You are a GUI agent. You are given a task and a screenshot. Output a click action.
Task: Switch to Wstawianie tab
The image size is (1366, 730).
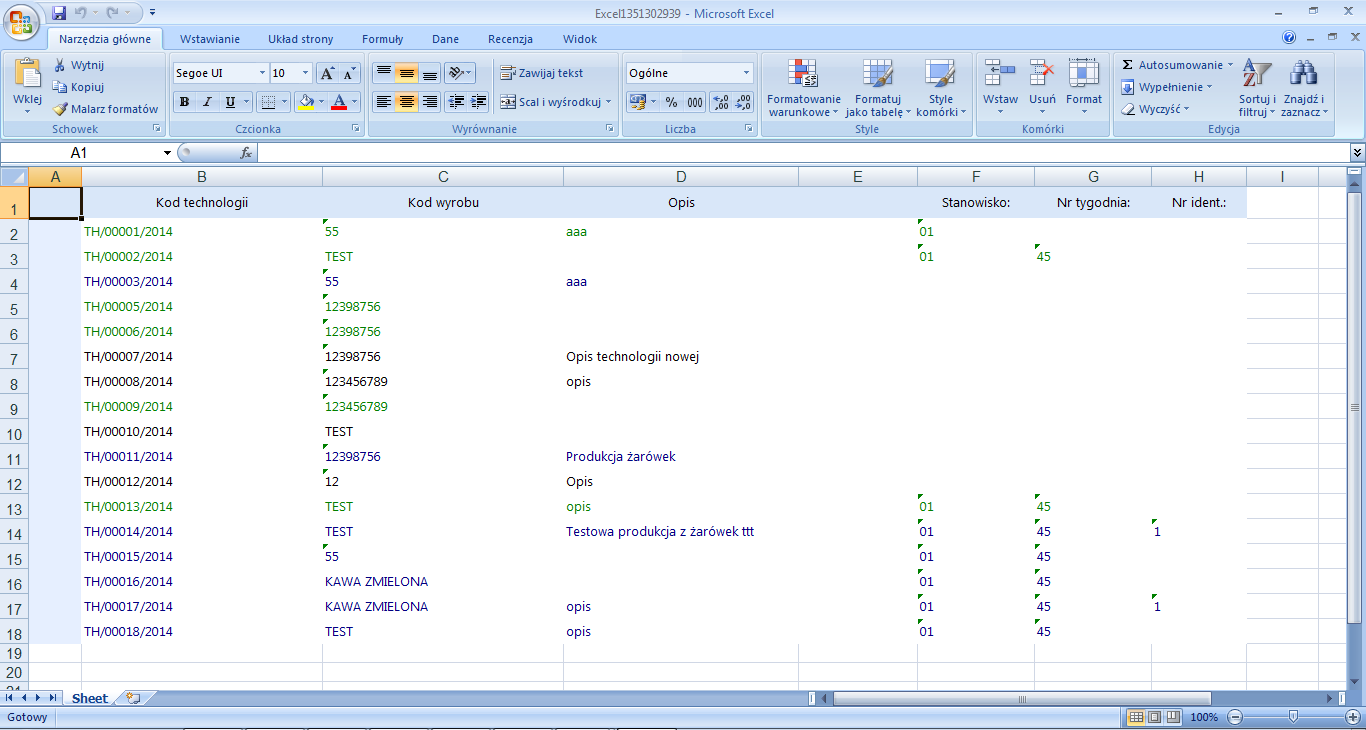point(209,39)
